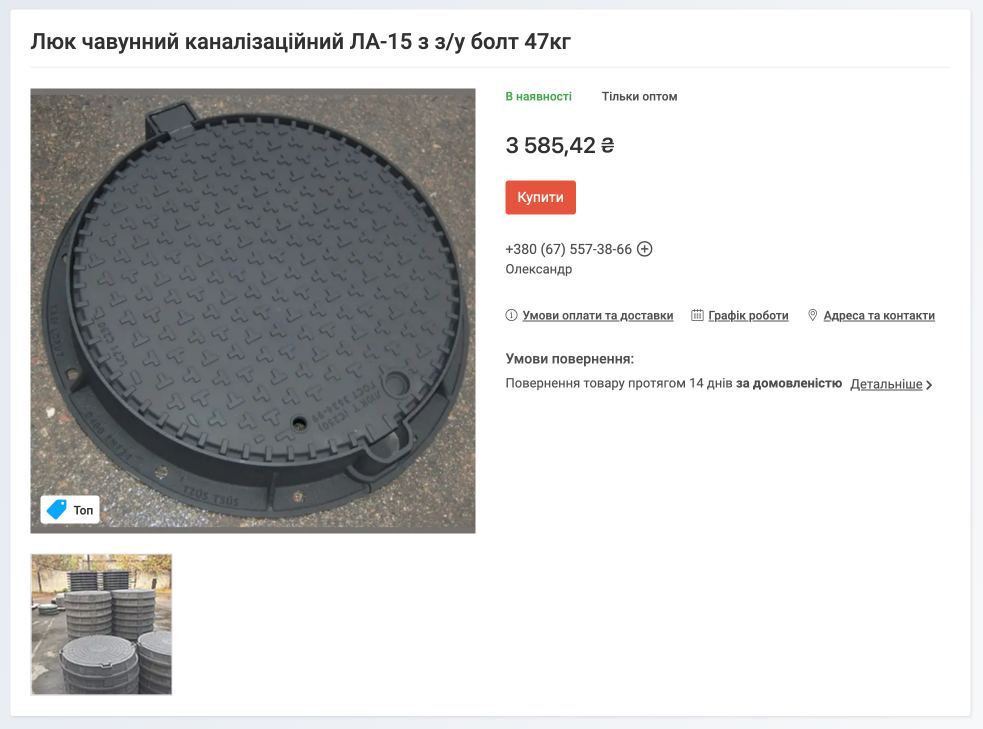
Task: Select the stacked manhole covers thumbnail
Action: pyautogui.click(x=102, y=624)
